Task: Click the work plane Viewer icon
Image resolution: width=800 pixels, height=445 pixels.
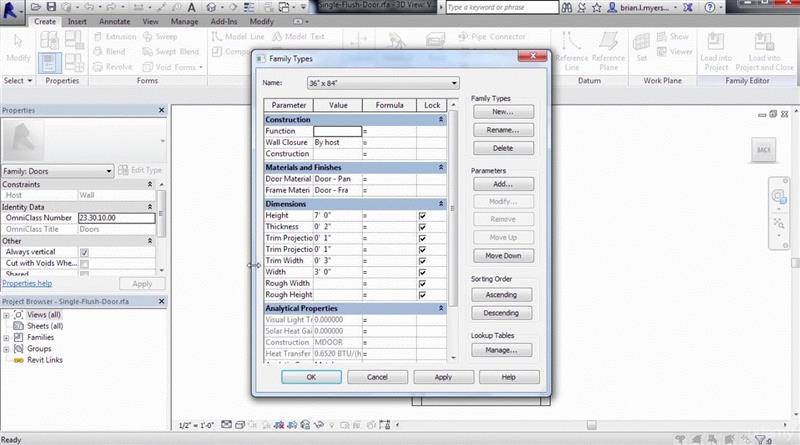Action: click(x=674, y=52)
